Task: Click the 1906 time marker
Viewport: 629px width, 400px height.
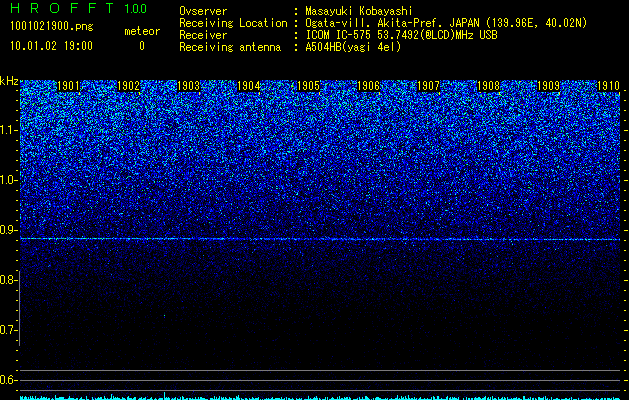Action: click(368, 86)
